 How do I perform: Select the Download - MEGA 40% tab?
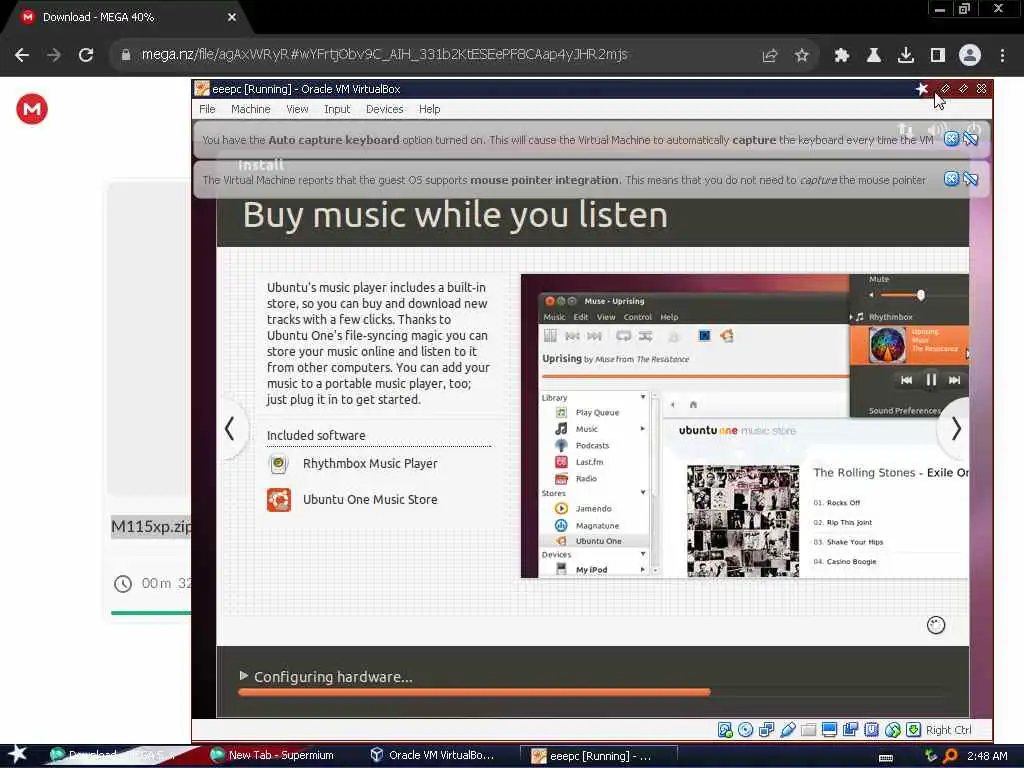point(124,17)
